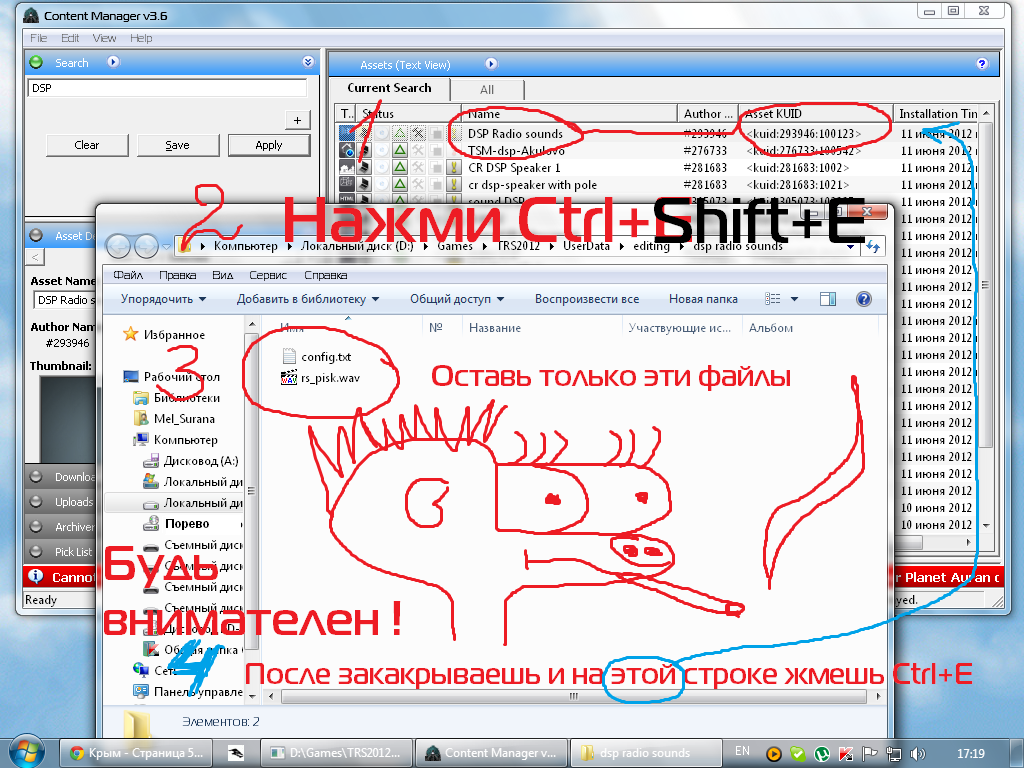Screen dimensions: 1024x768
Task: Collapse the Search panel via double-chevron
Action: pos(308,62)
